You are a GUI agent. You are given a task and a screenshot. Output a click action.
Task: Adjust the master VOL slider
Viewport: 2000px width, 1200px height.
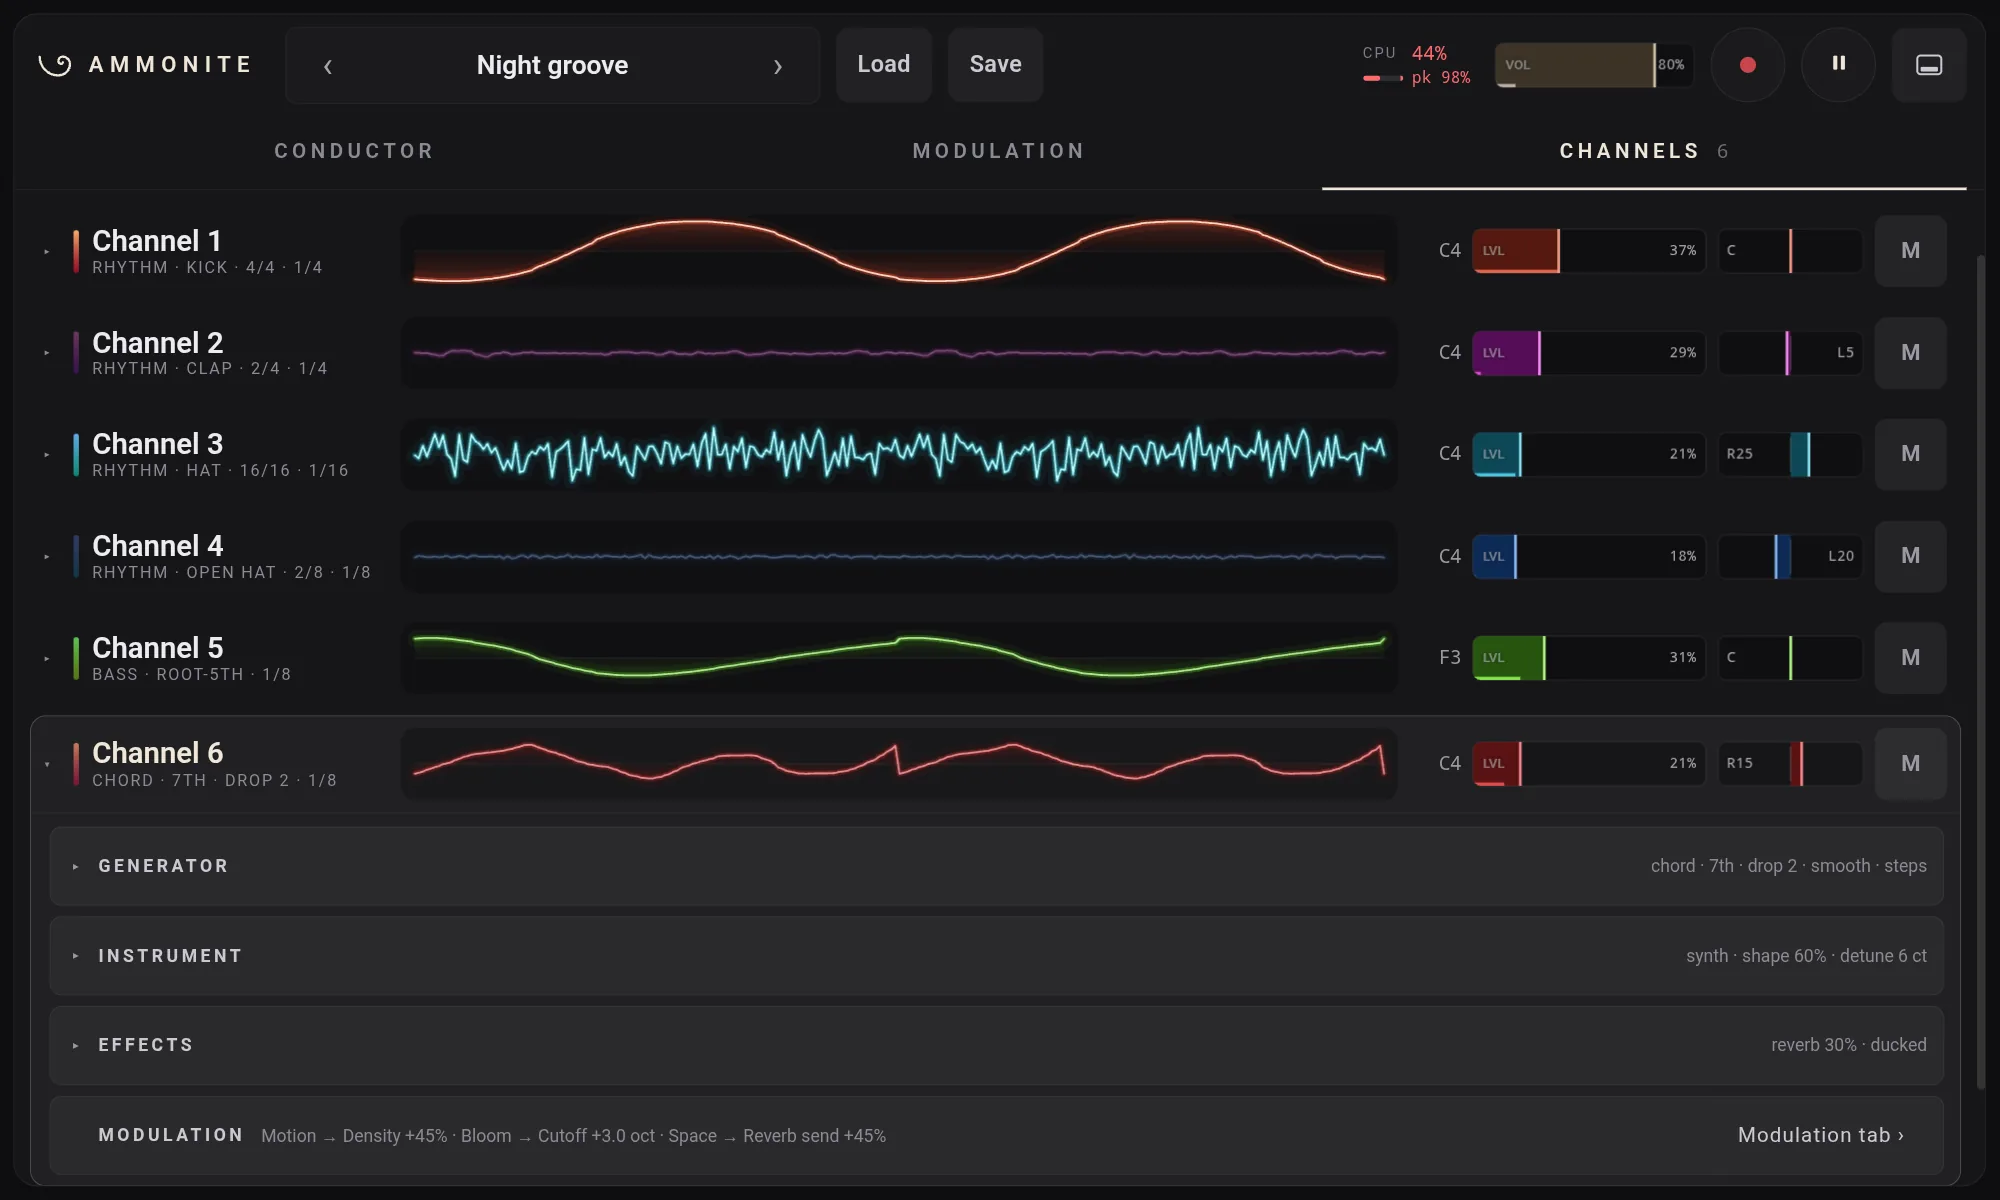(x=1594, y=65)
